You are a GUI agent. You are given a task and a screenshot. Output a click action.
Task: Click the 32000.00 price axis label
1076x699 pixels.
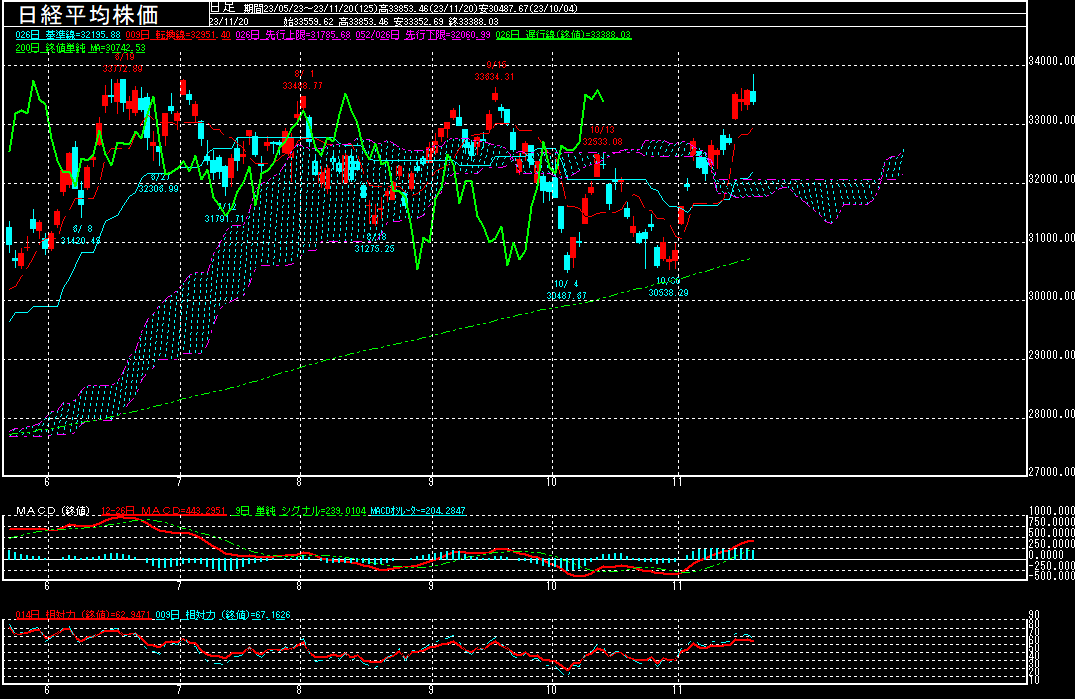pos(1052,179)
